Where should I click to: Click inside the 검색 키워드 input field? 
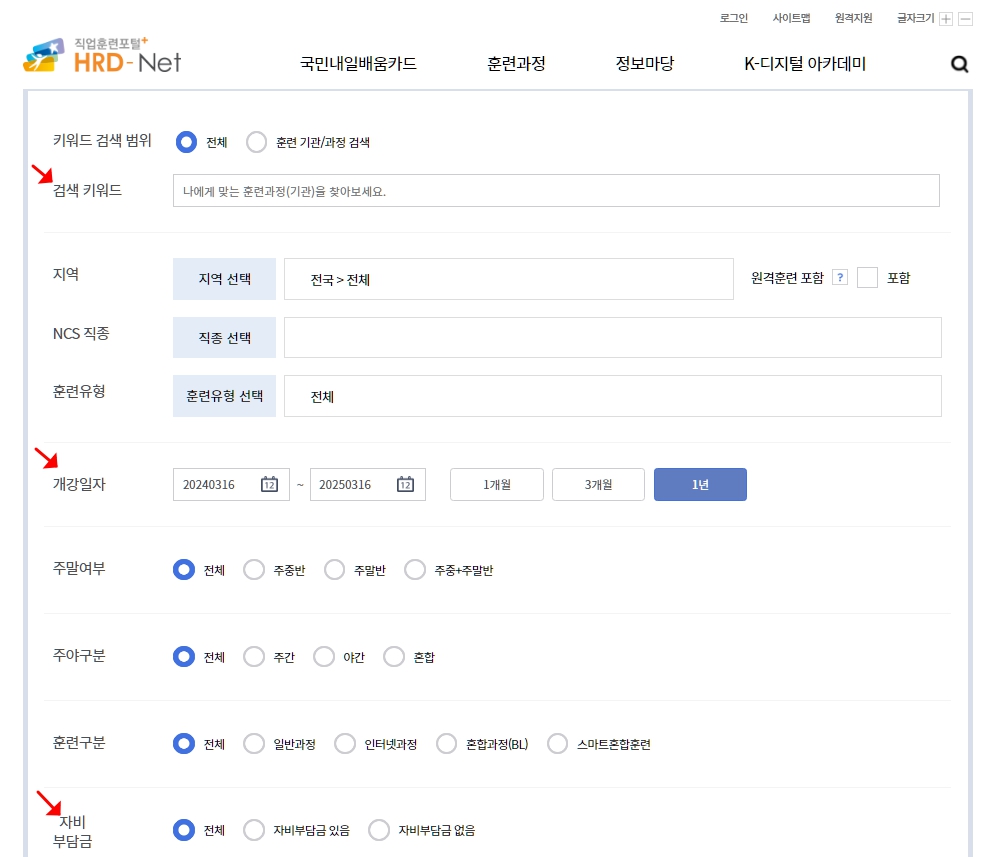click(556, 190)
